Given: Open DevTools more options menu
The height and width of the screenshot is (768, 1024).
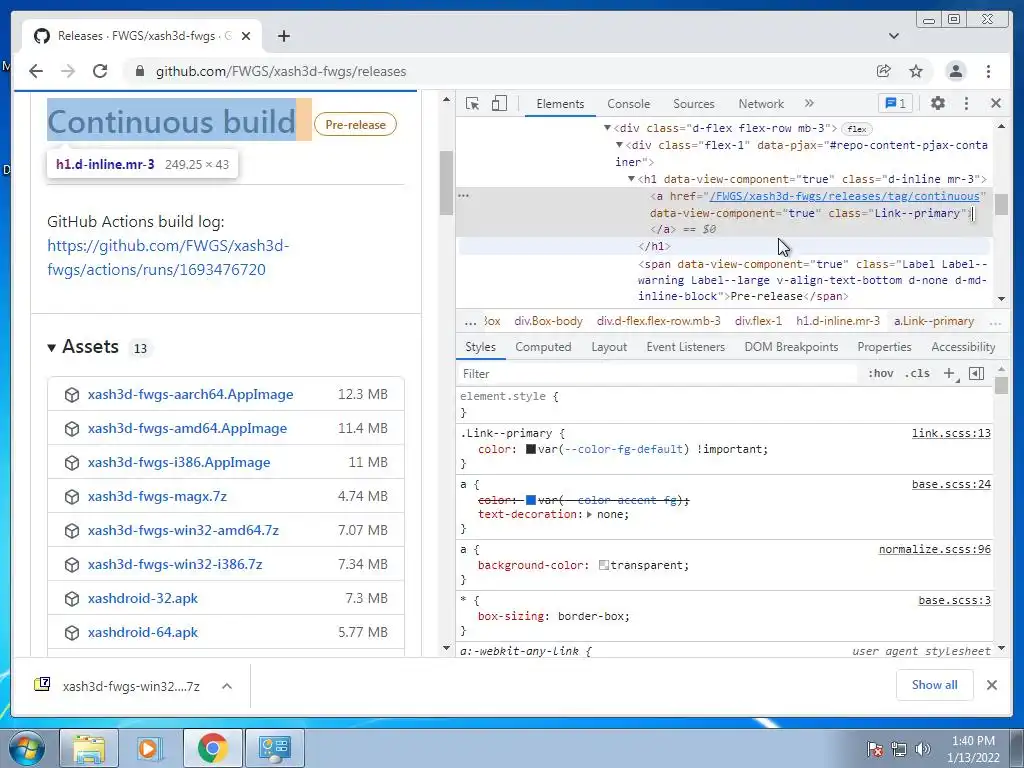Looking at the screenshot, I should [x=967, y=103].
